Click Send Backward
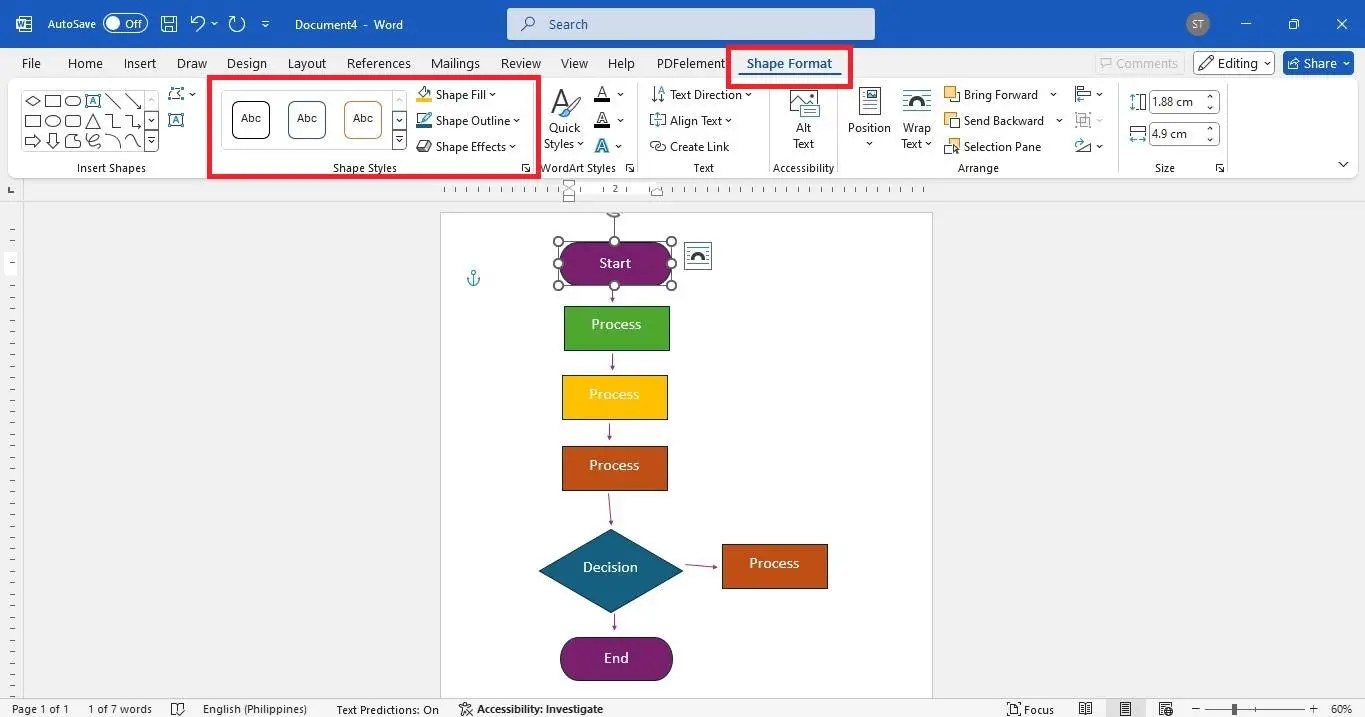The width and height of the screenshot is (1365, 717). (x=994, y=120)
